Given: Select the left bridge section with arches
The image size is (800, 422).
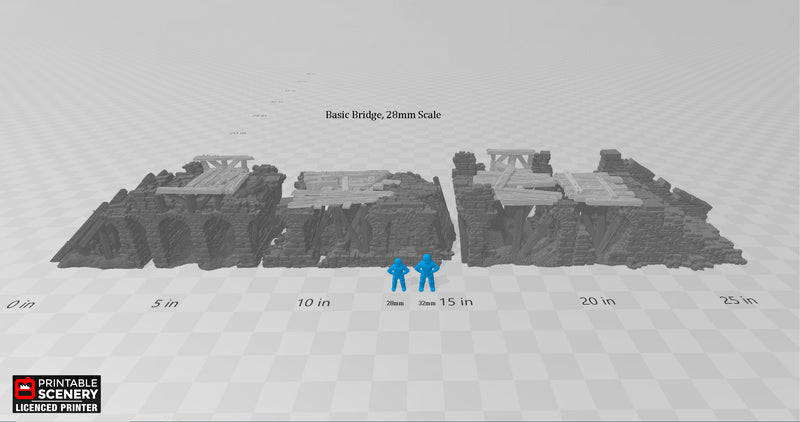Looking at the screenshot, I should click(160, 225).
